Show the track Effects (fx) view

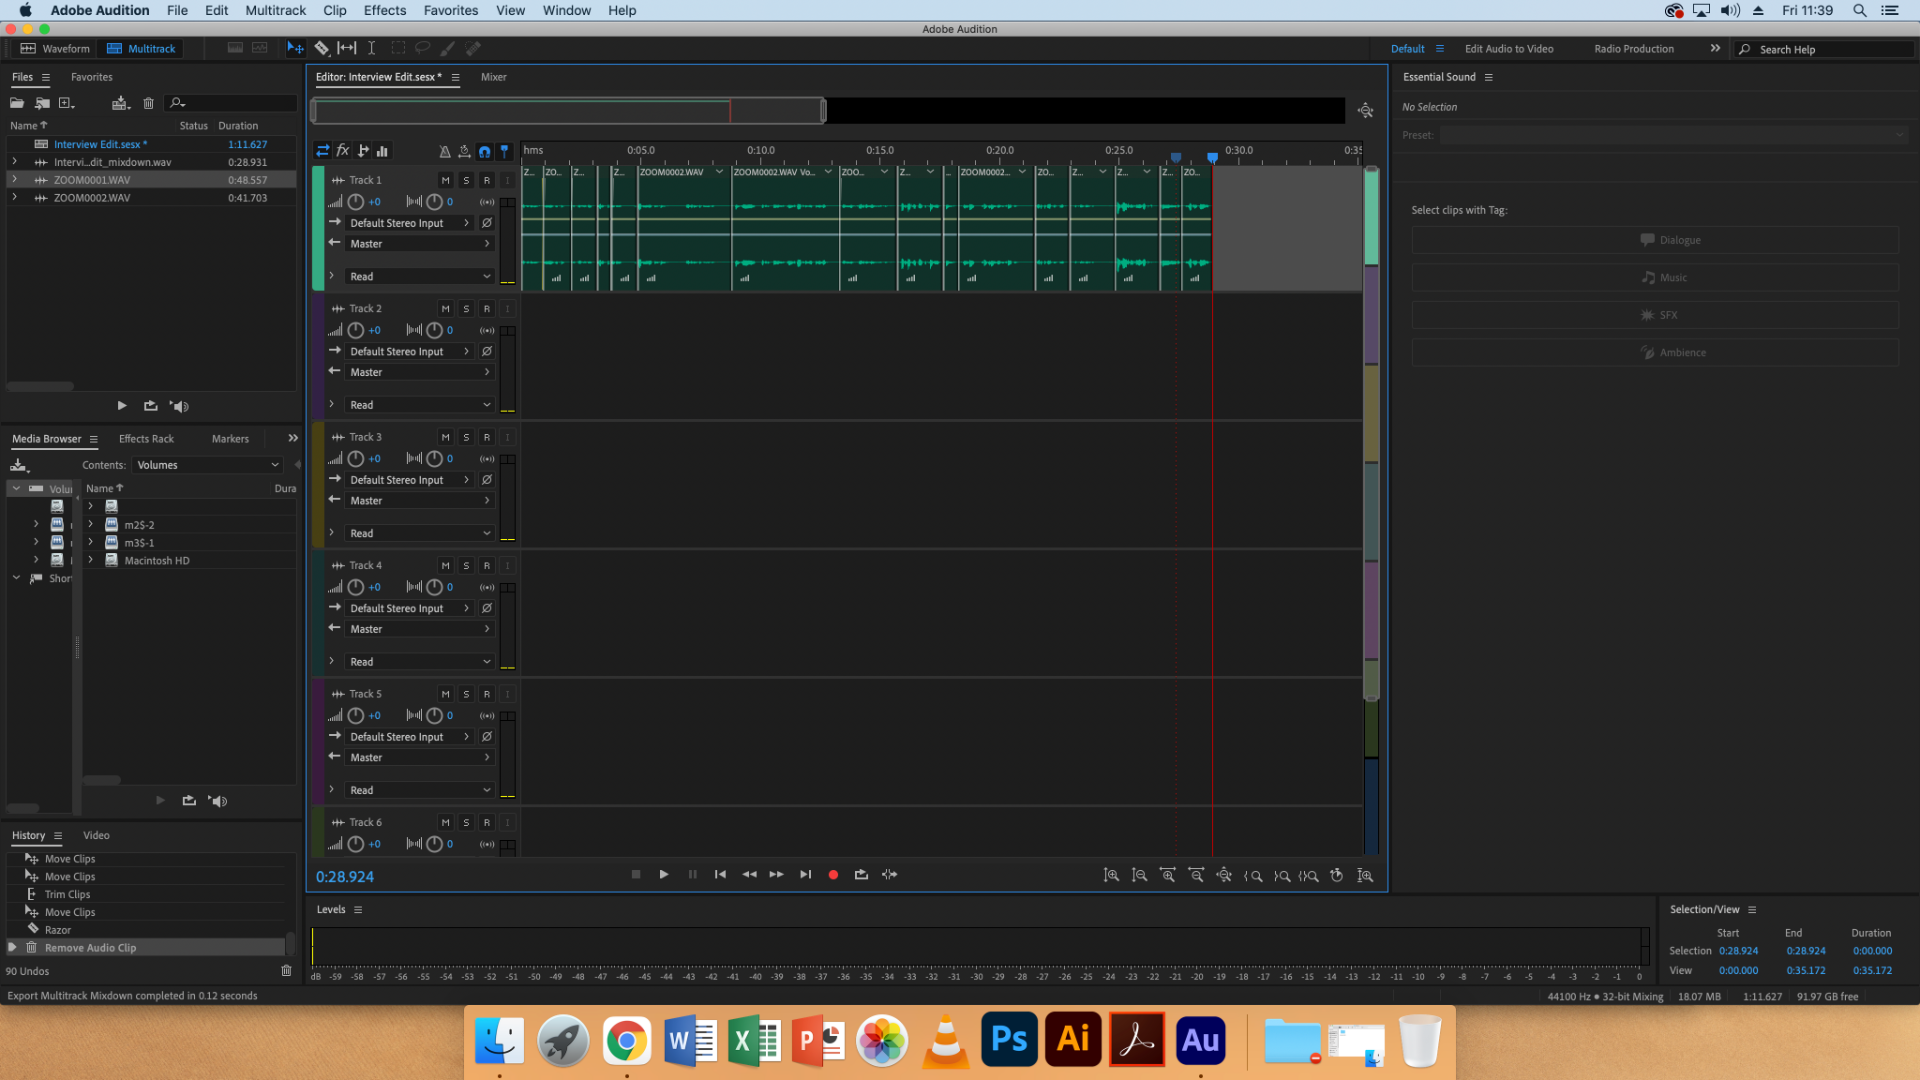tap(343, 151)
